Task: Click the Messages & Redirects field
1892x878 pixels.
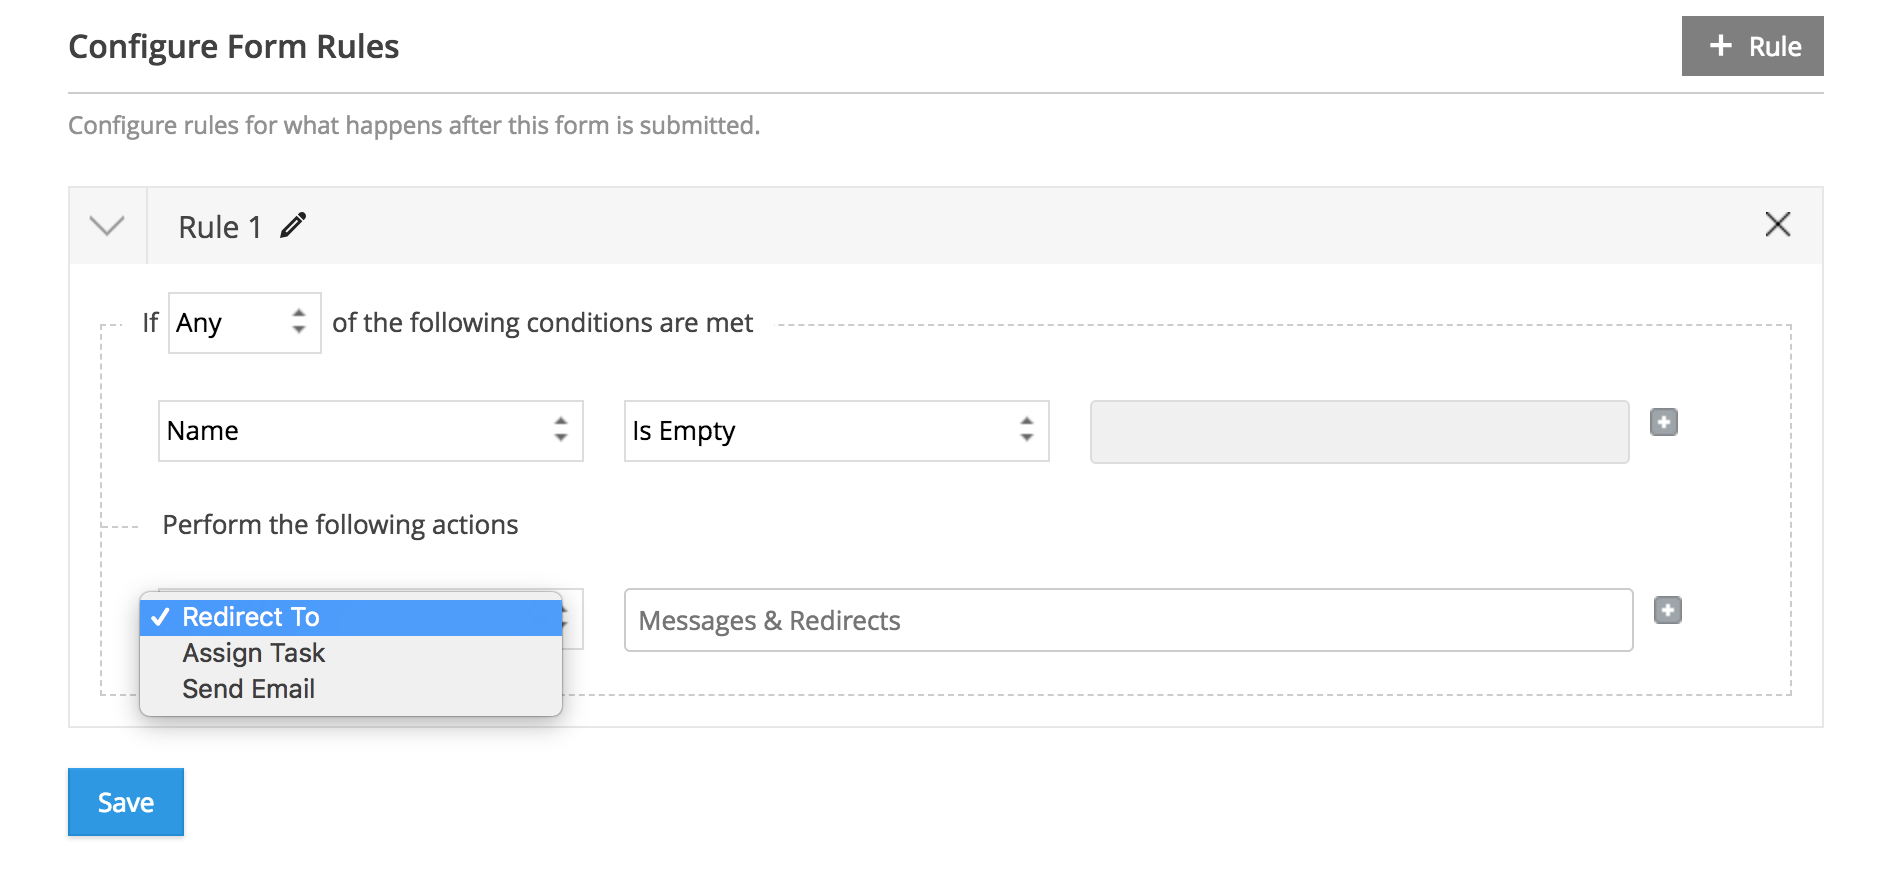Action: click(1128, 620)
